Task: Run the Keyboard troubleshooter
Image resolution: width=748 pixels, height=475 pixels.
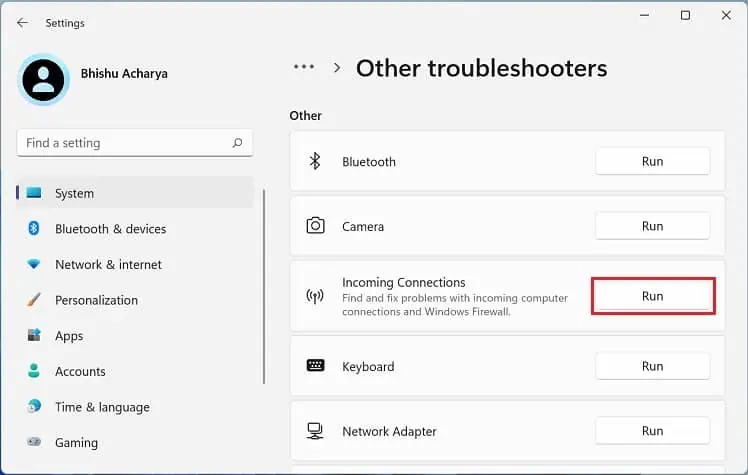Action: click(x=652, y=366)
